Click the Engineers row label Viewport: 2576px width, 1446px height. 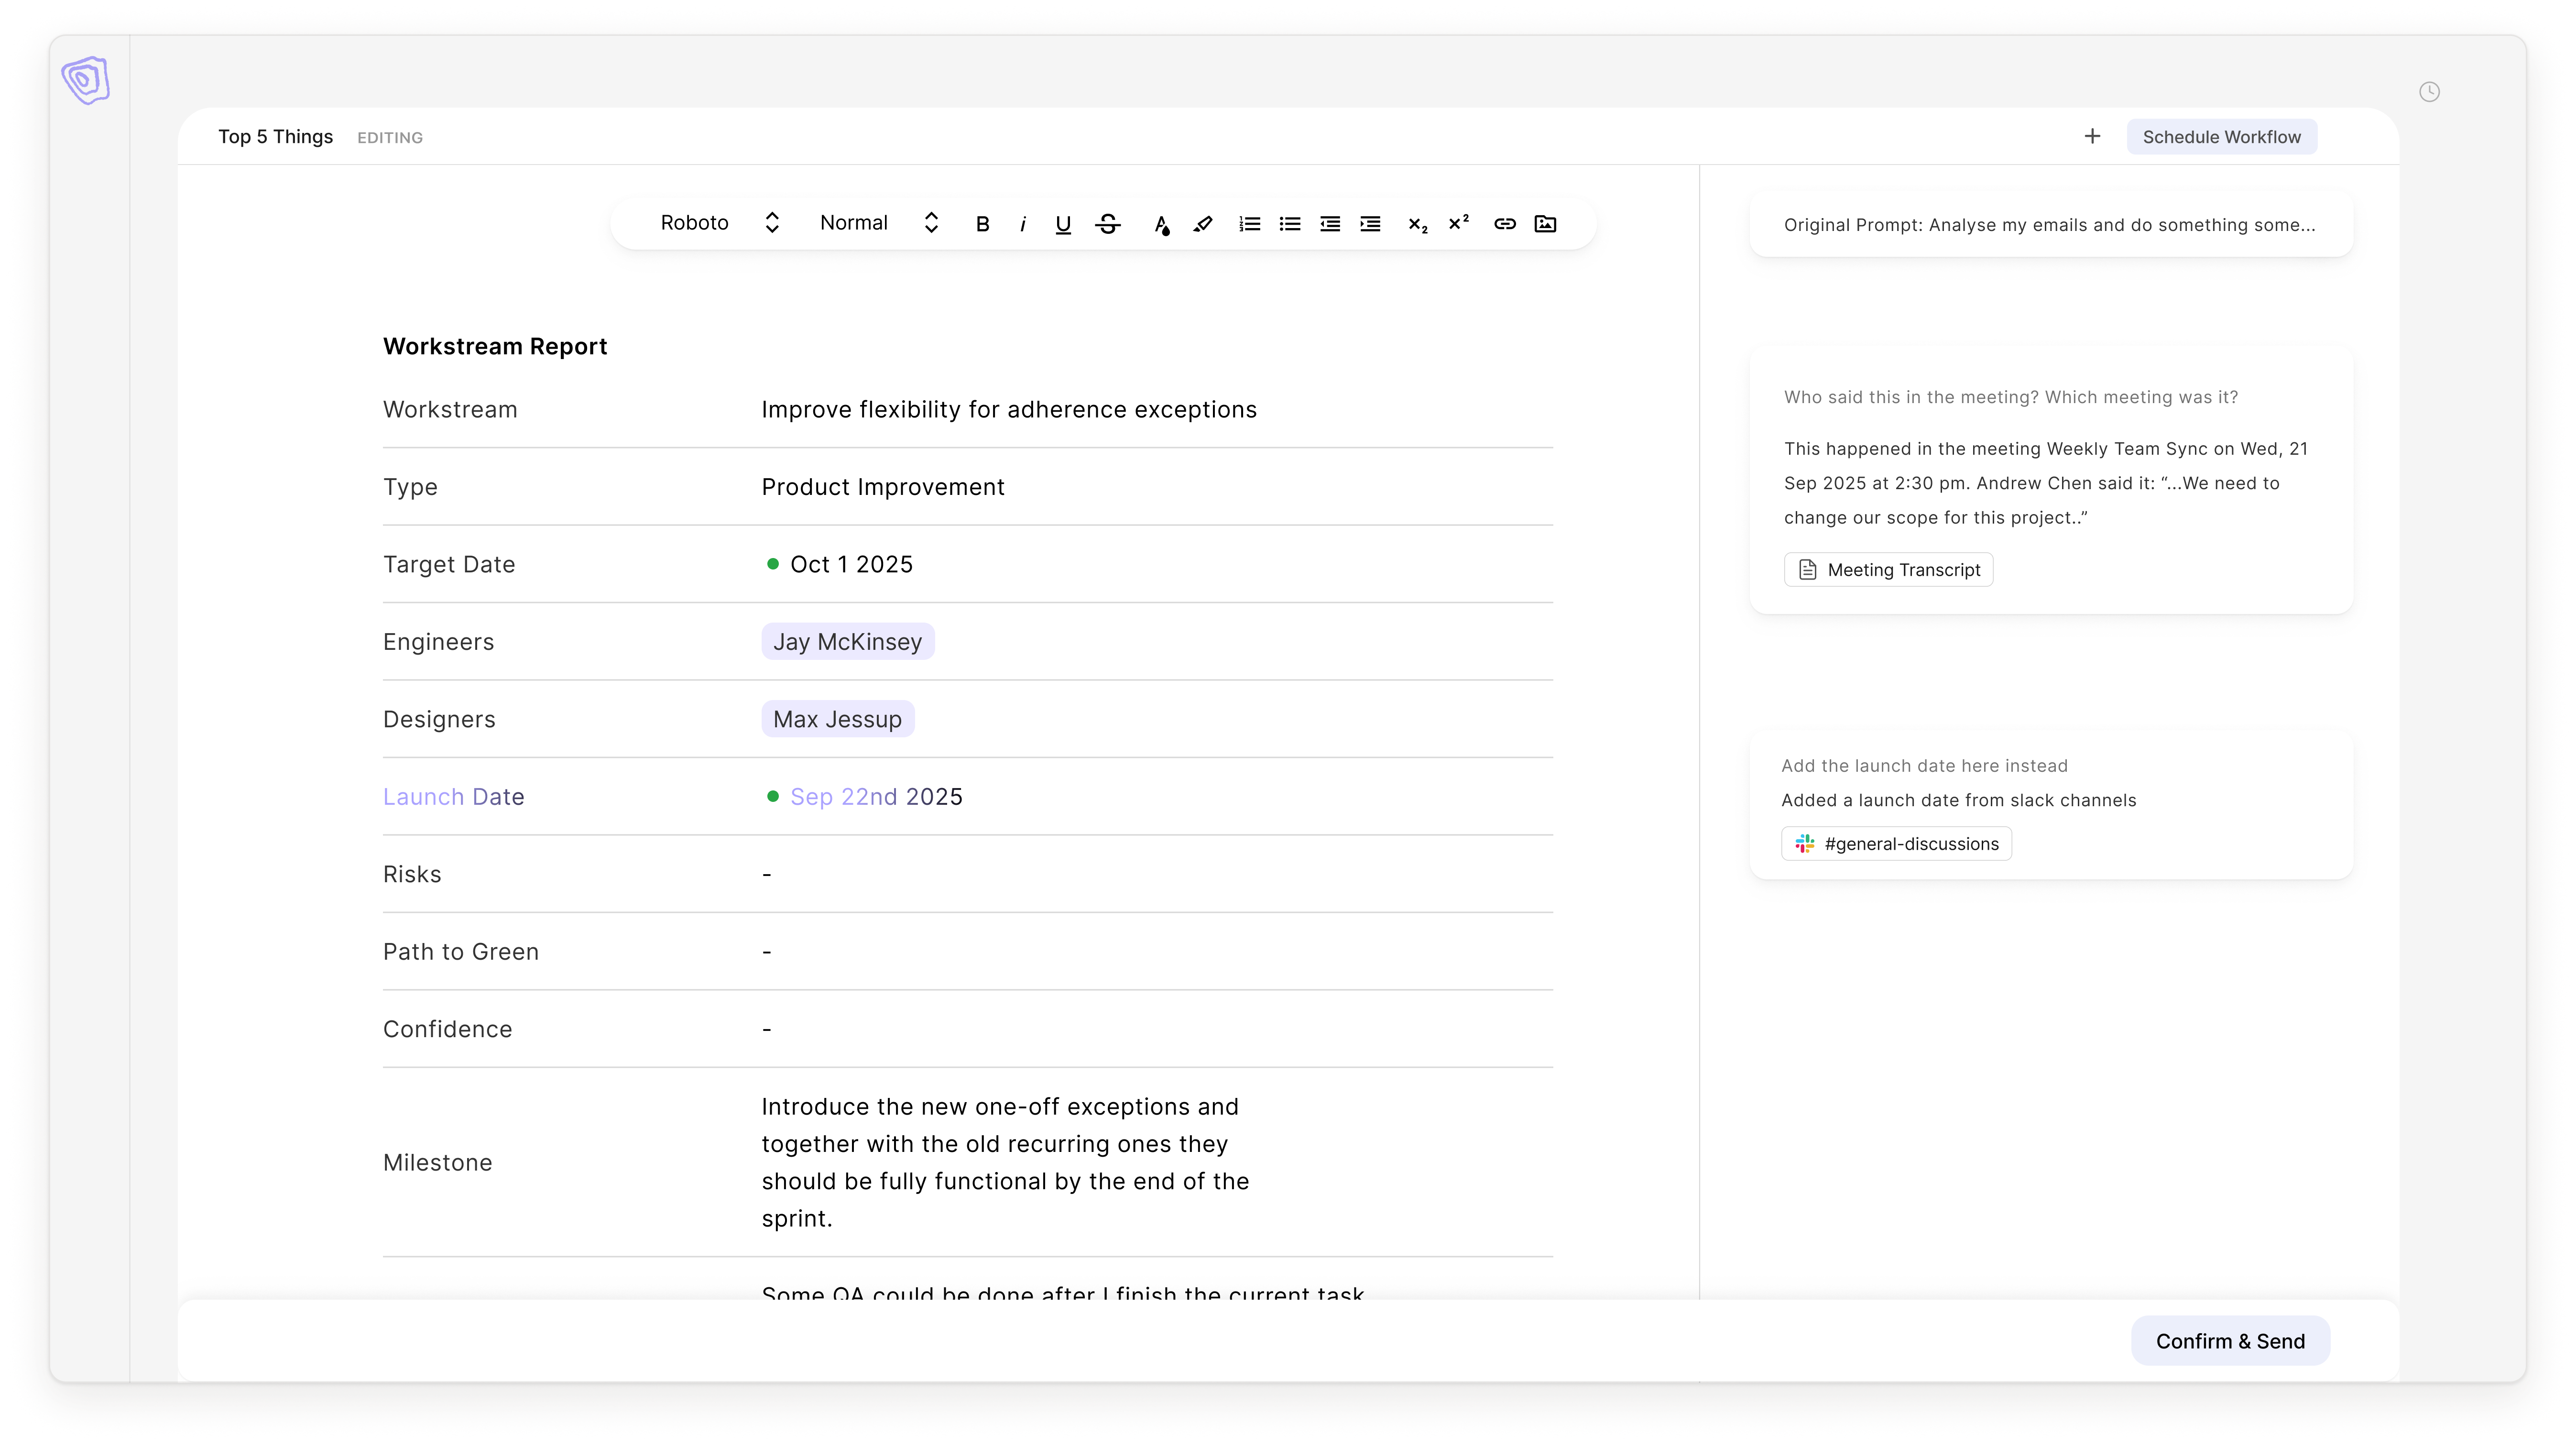438,642
